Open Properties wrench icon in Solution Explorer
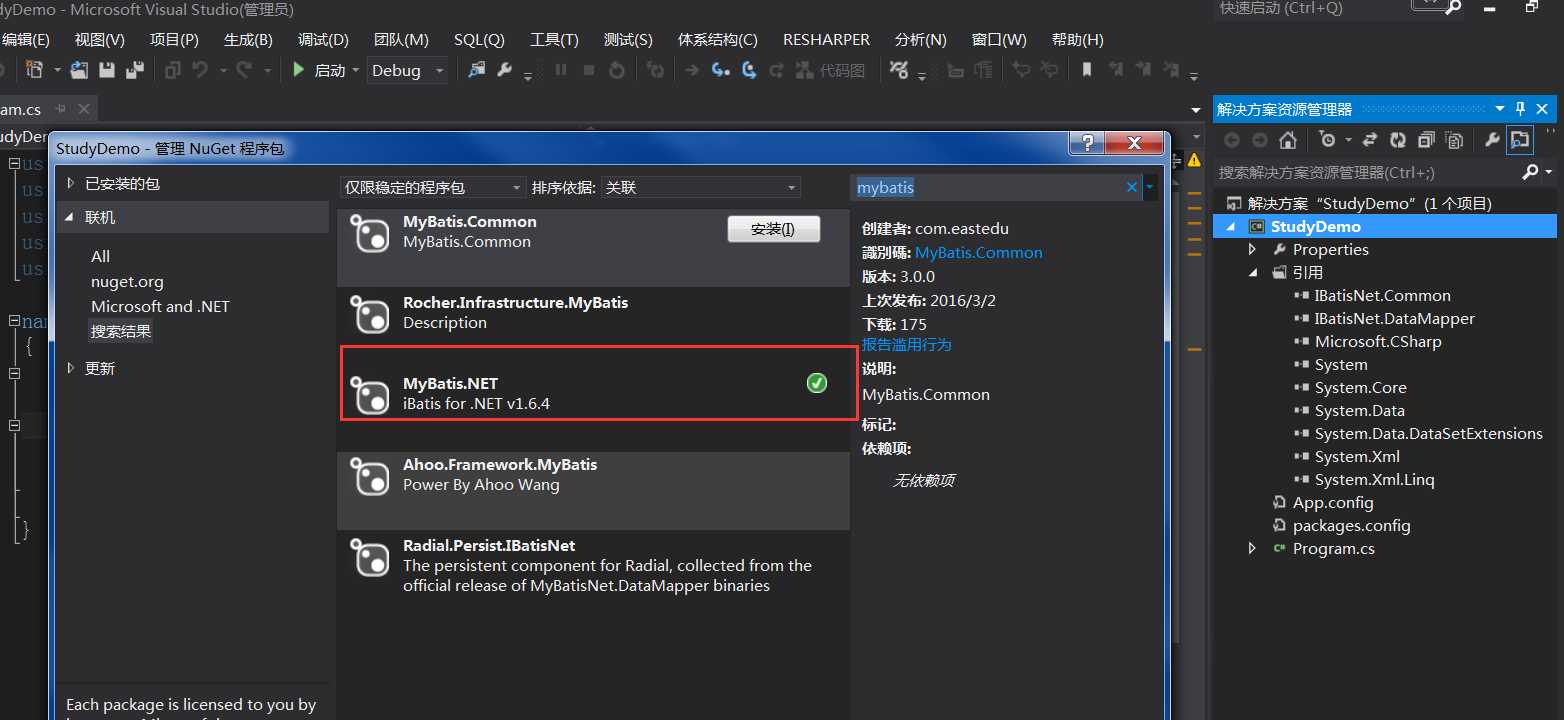 (x=1492, y=140)
